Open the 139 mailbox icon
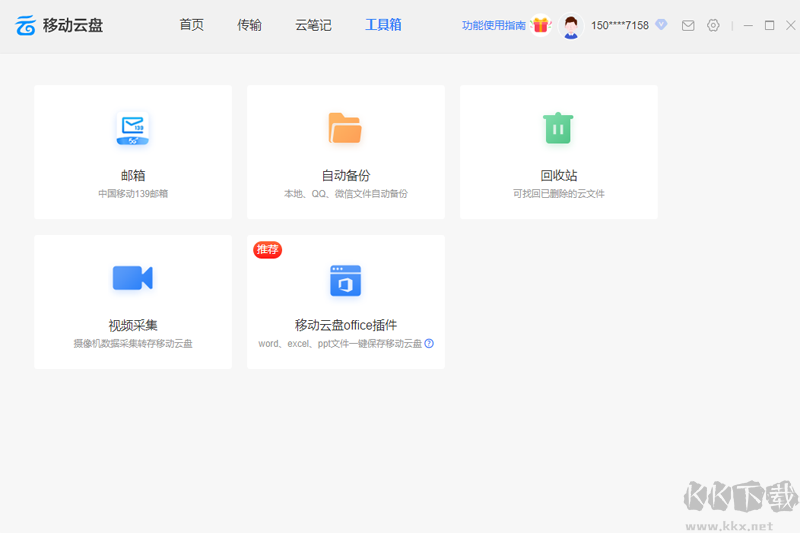Viewport: 800px width, 533px height. coord(133,129)
